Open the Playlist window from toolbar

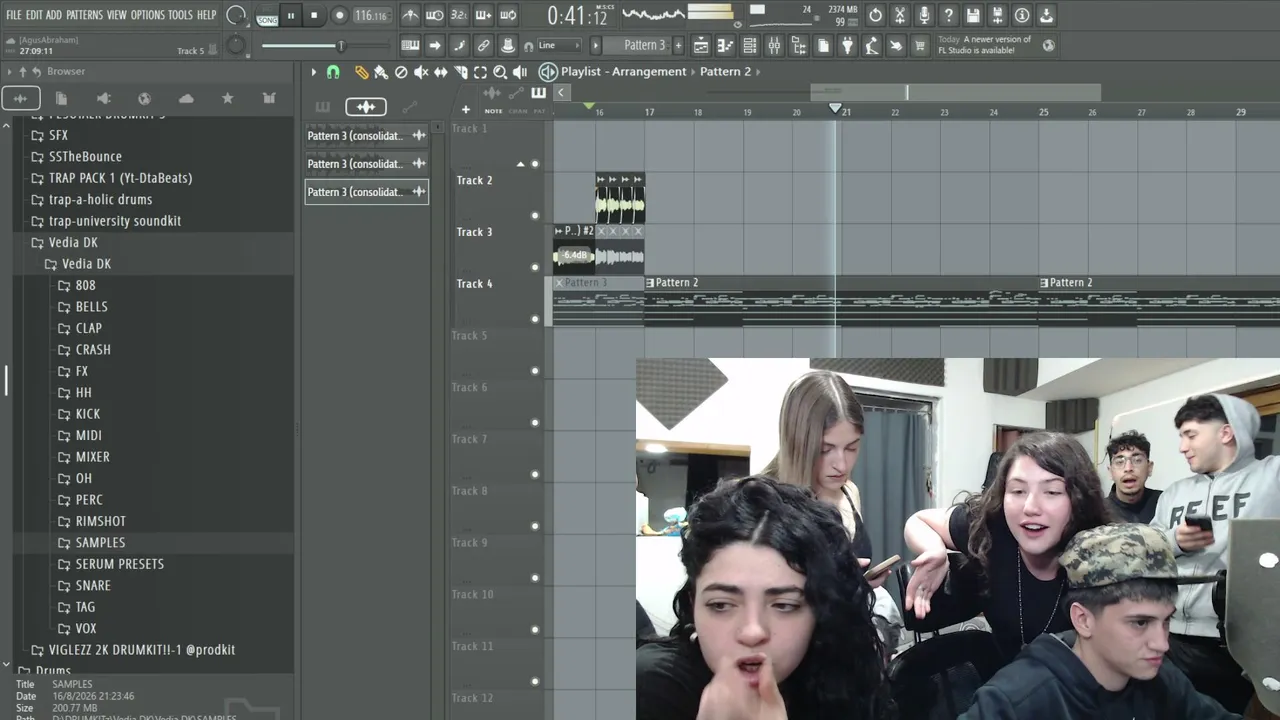tap(701, 45)
